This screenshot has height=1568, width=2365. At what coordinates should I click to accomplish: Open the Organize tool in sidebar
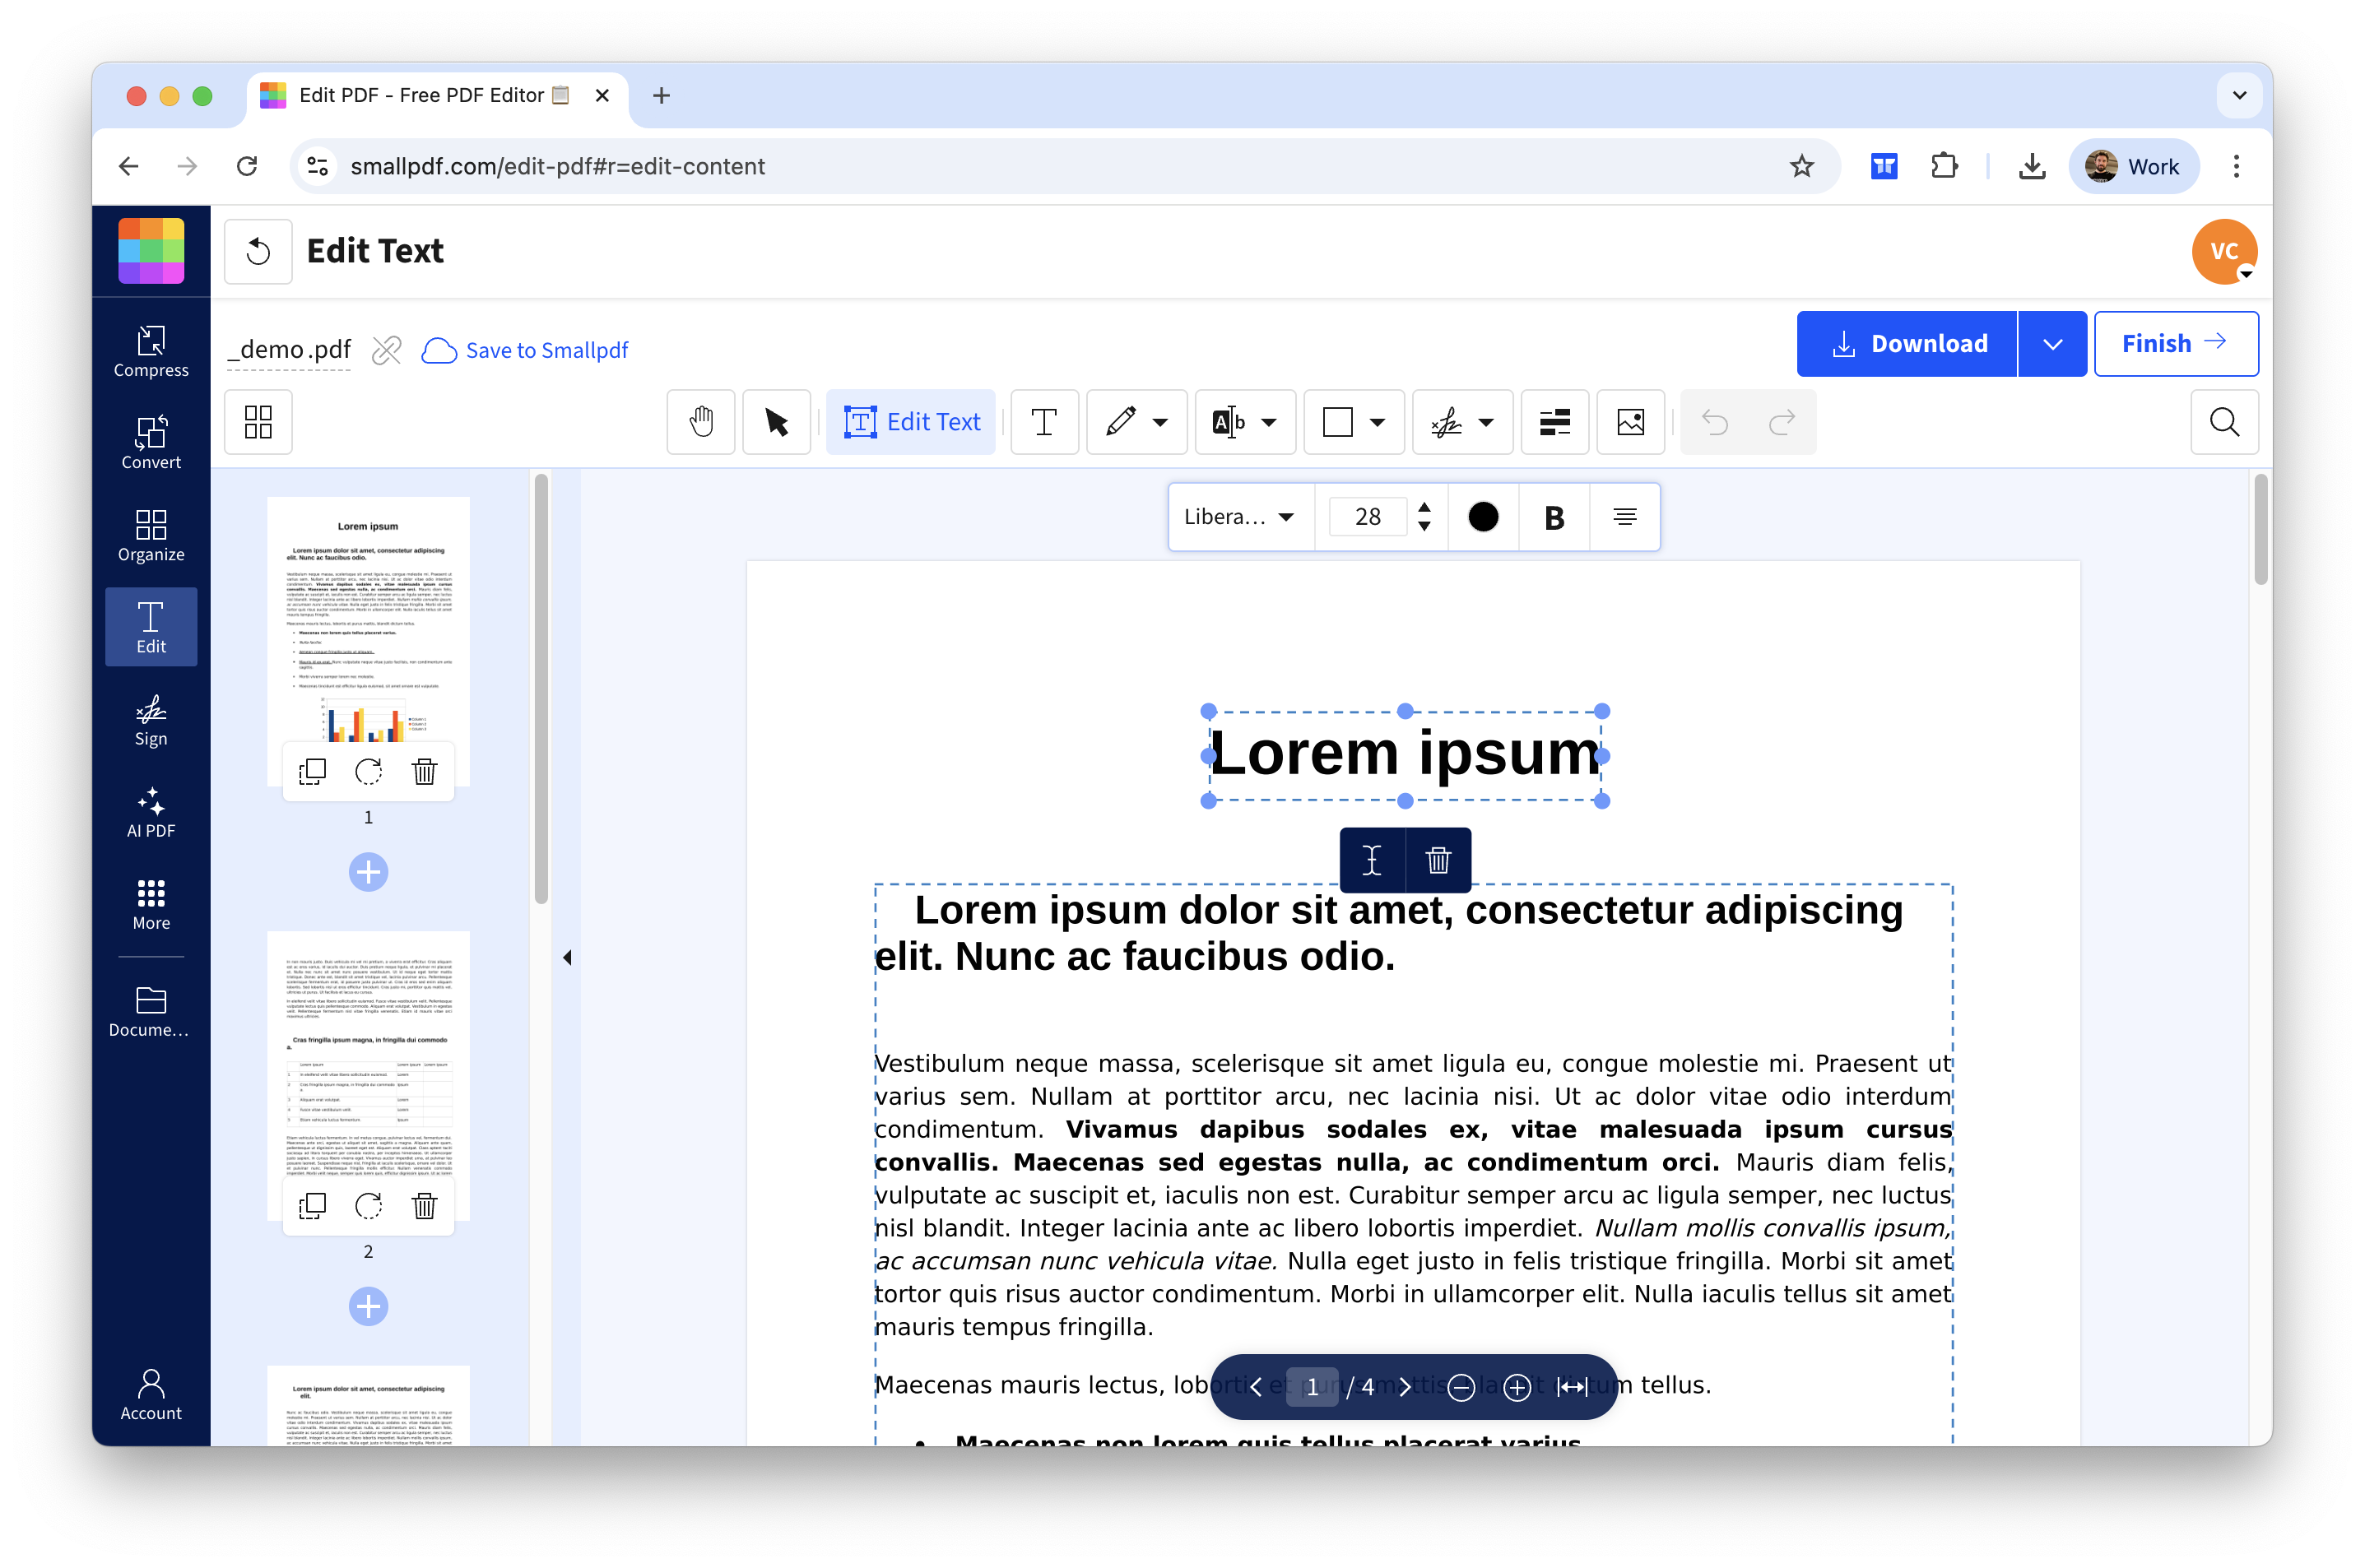[151, 536]
